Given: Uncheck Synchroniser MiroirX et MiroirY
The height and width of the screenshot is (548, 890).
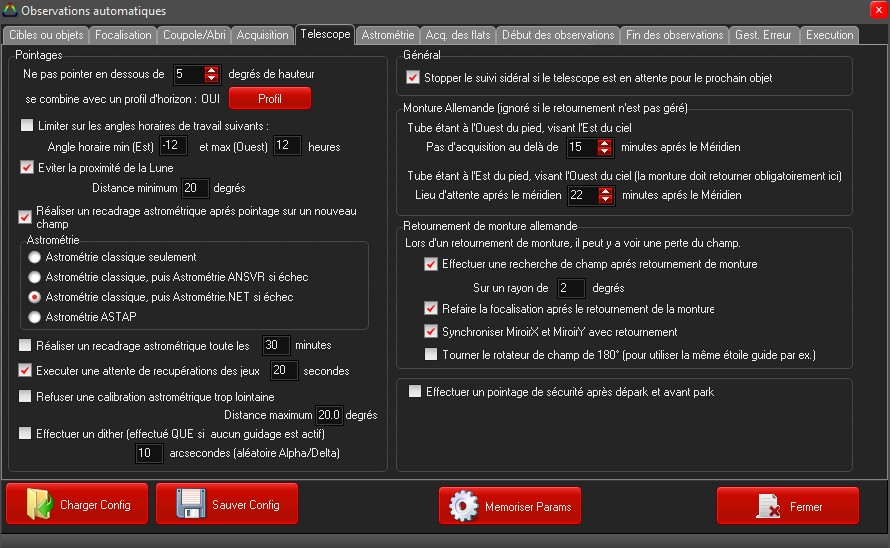Looking at the screenshot, I should coord(431,331).
